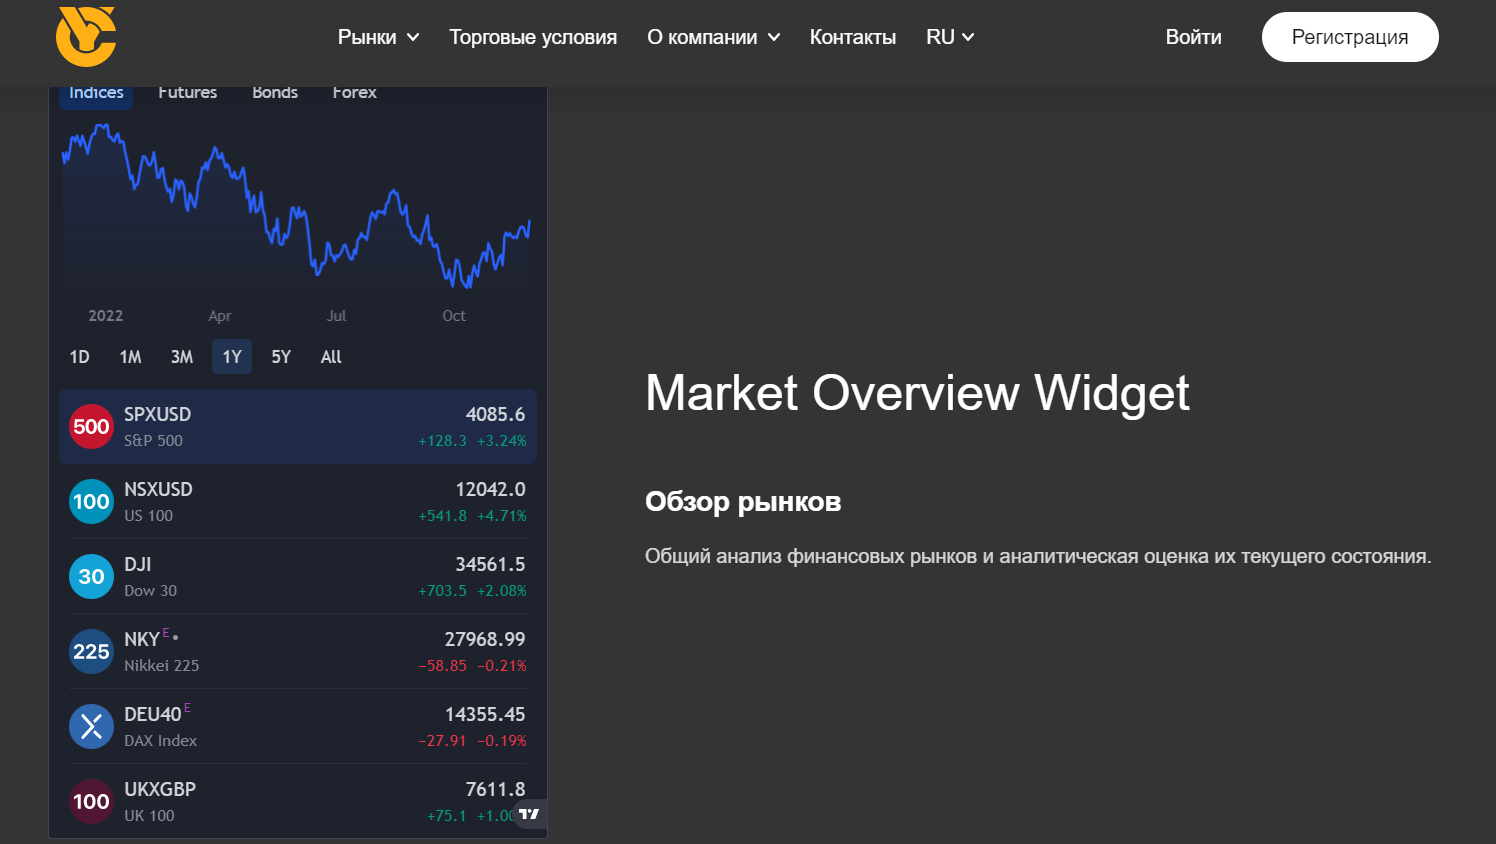1496x844 pixels.
Task: Select the NKY symbol name
Action: click(x=142, y=639)
